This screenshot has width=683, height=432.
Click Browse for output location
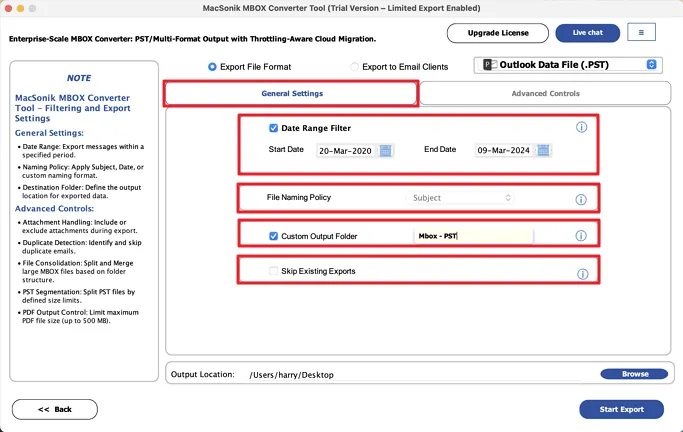pos(634,374)
